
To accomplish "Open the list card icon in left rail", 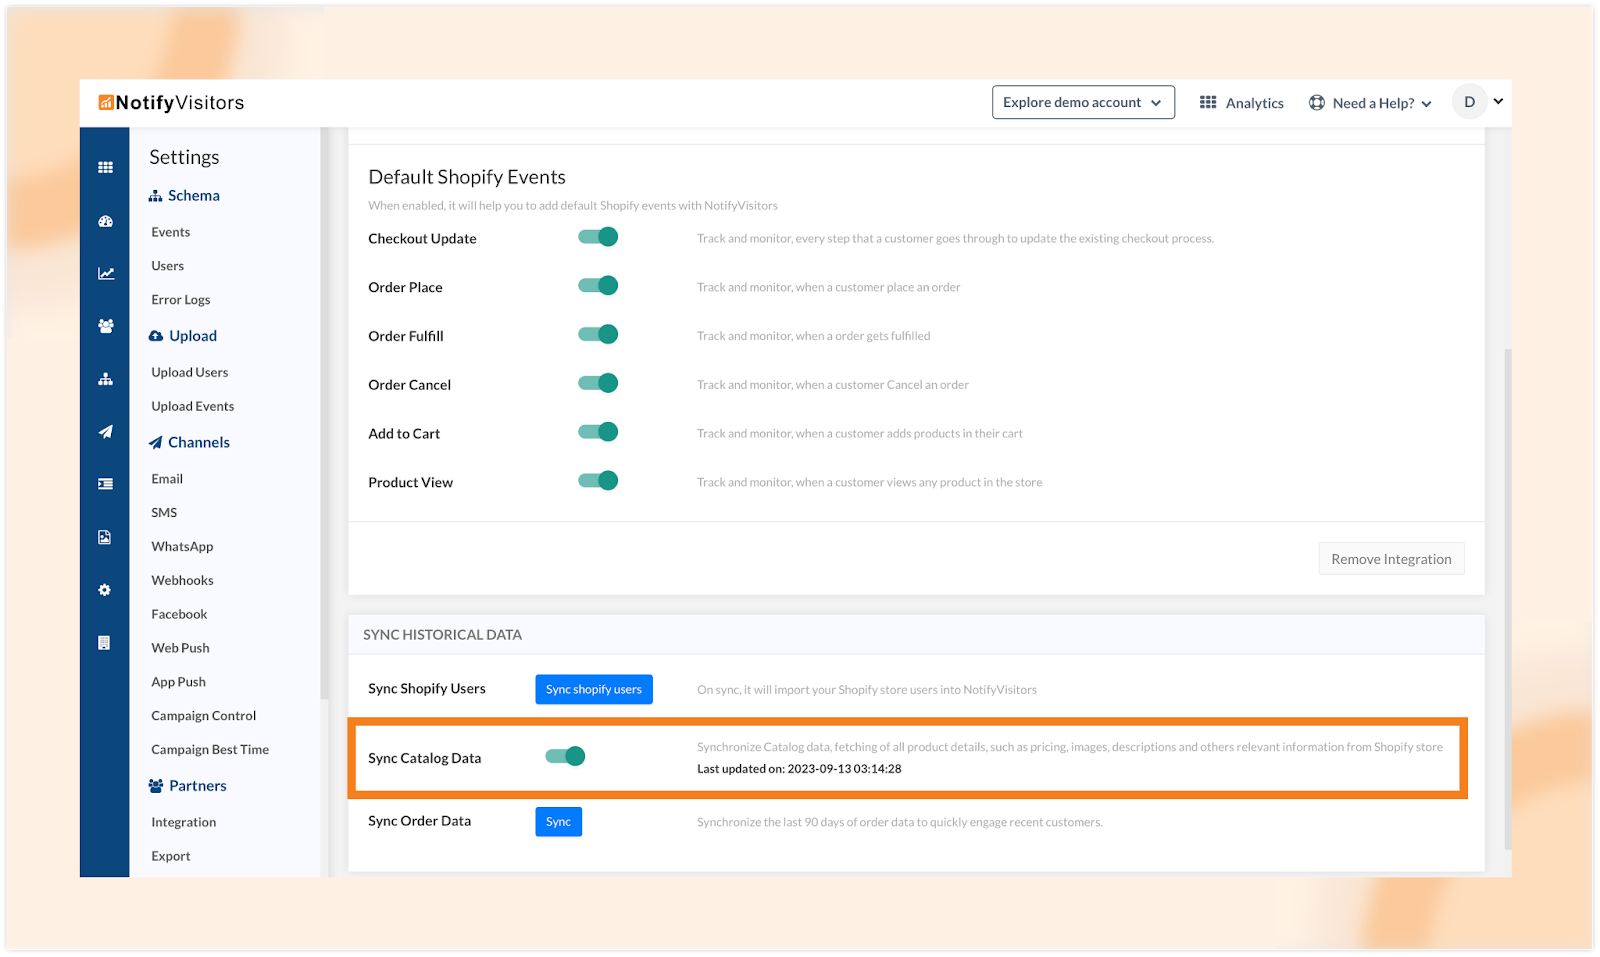I will coord(105,484).
